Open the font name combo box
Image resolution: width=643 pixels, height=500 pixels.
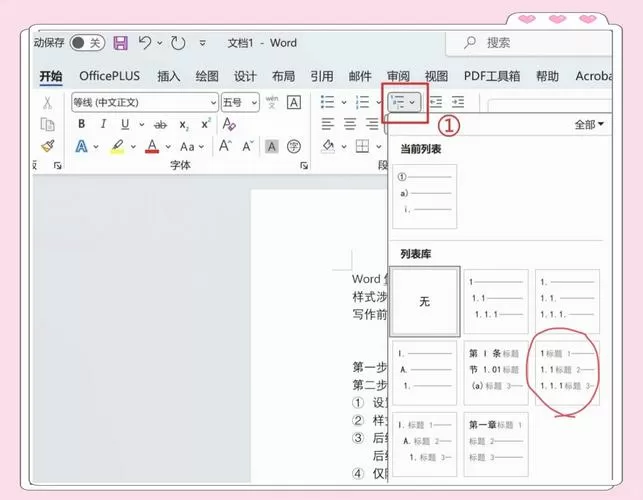tap(145, 102)
